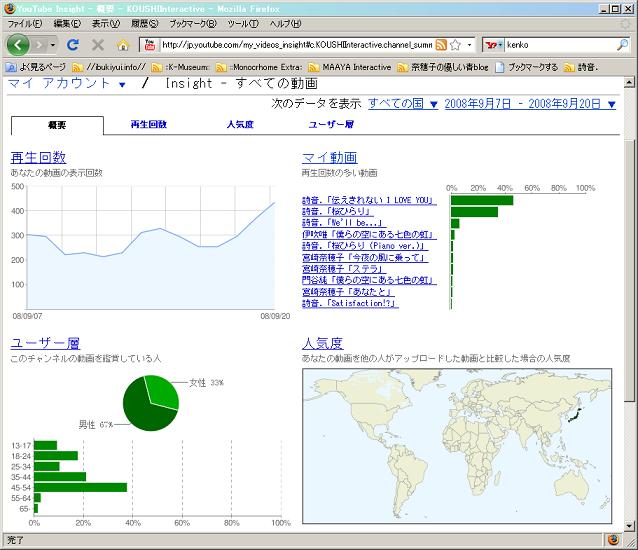Reload the page with the refresh icon
Screen dimensions: 638x550
click(73, 45)
